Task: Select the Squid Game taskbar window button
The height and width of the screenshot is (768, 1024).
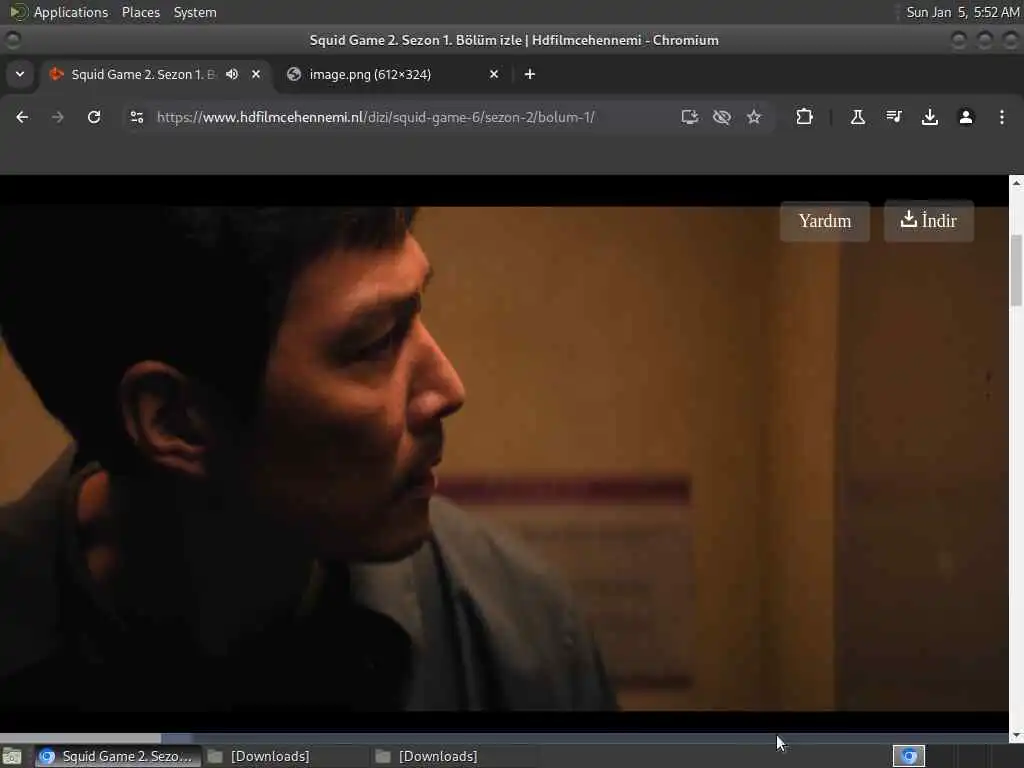Action: [116, 756]
